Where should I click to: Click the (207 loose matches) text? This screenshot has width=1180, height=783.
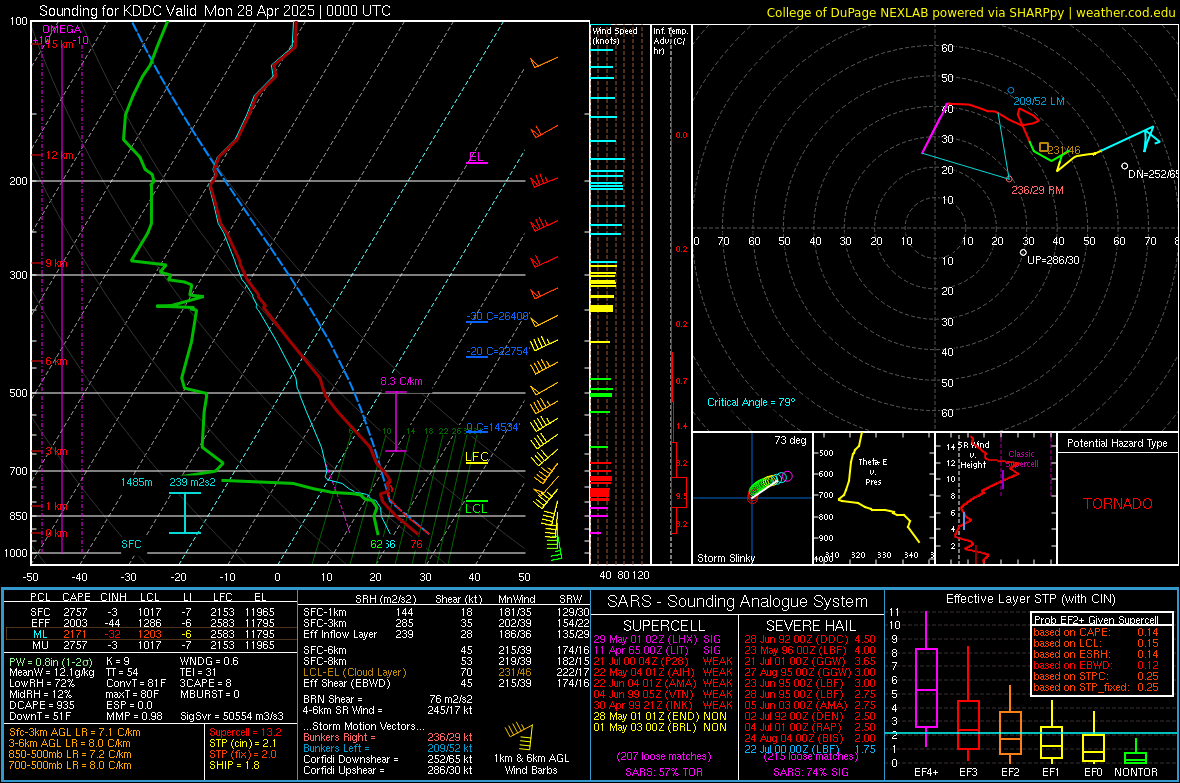(664, 756)
